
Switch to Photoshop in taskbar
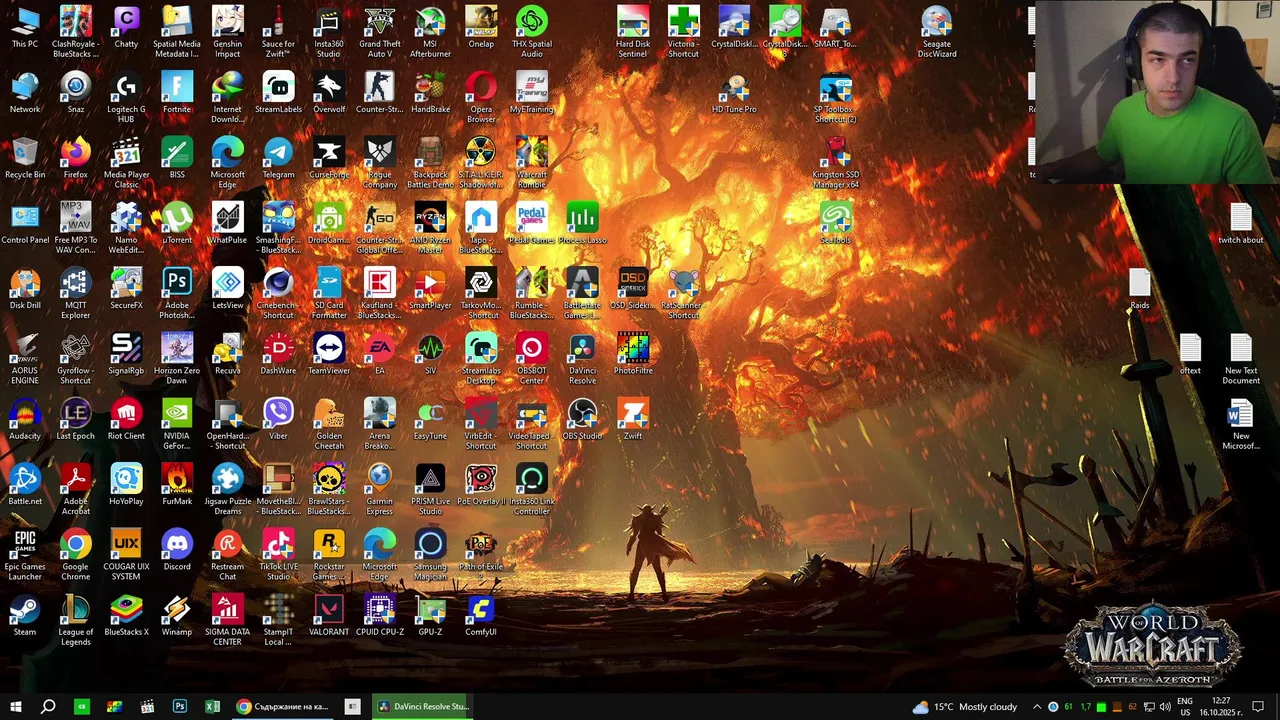180,707
